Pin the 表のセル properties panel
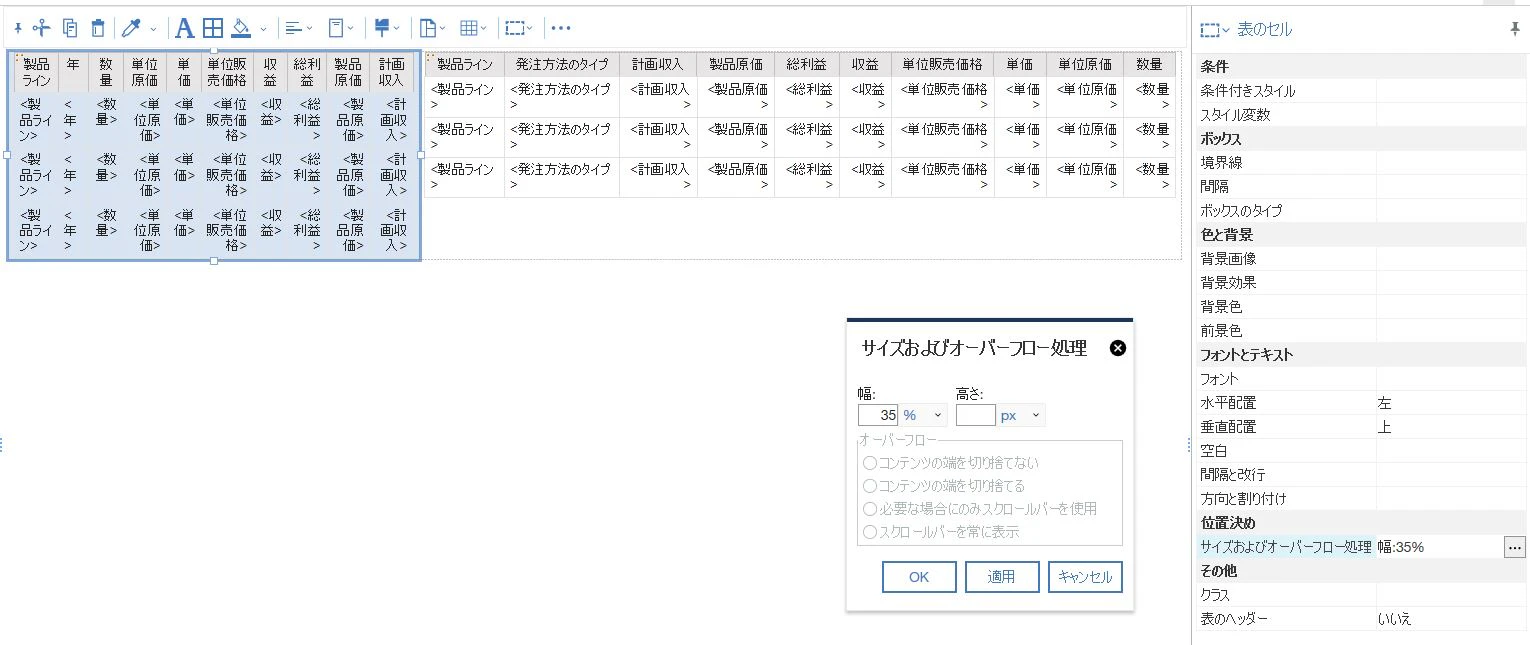 coord(1515,30)
